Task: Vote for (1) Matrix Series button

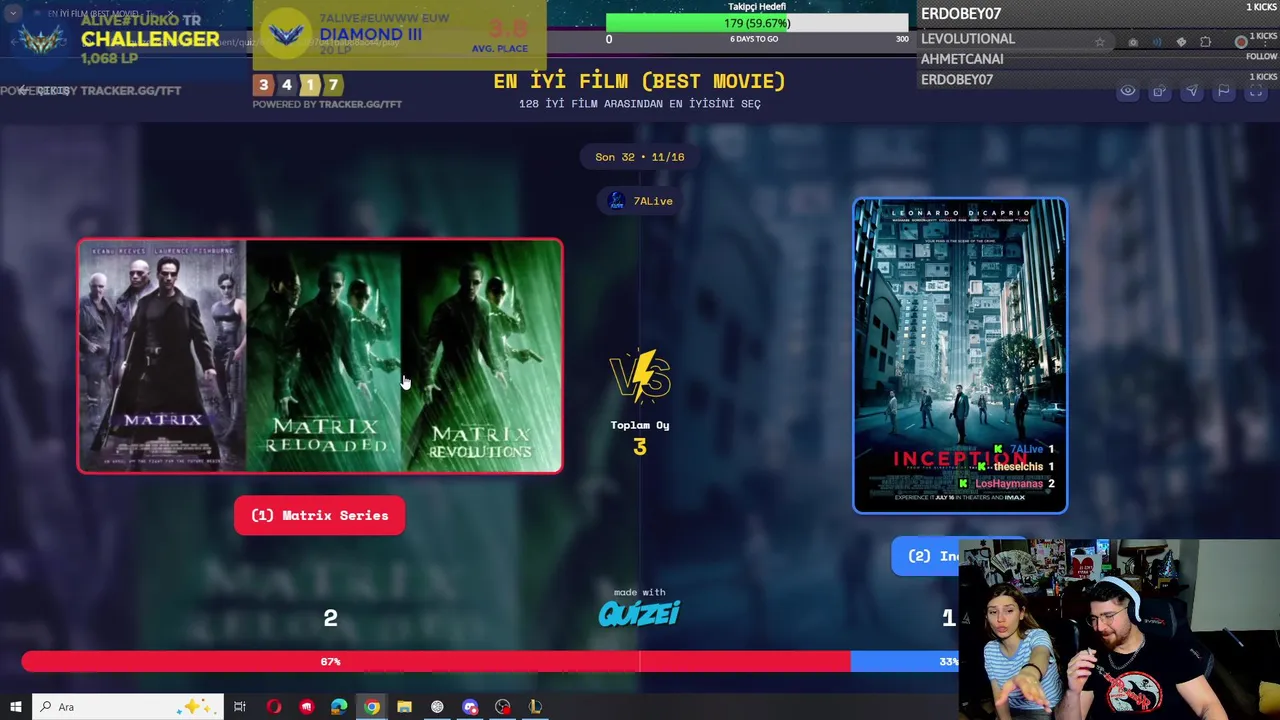Action: pyautogui.click(x=319, y=515)
